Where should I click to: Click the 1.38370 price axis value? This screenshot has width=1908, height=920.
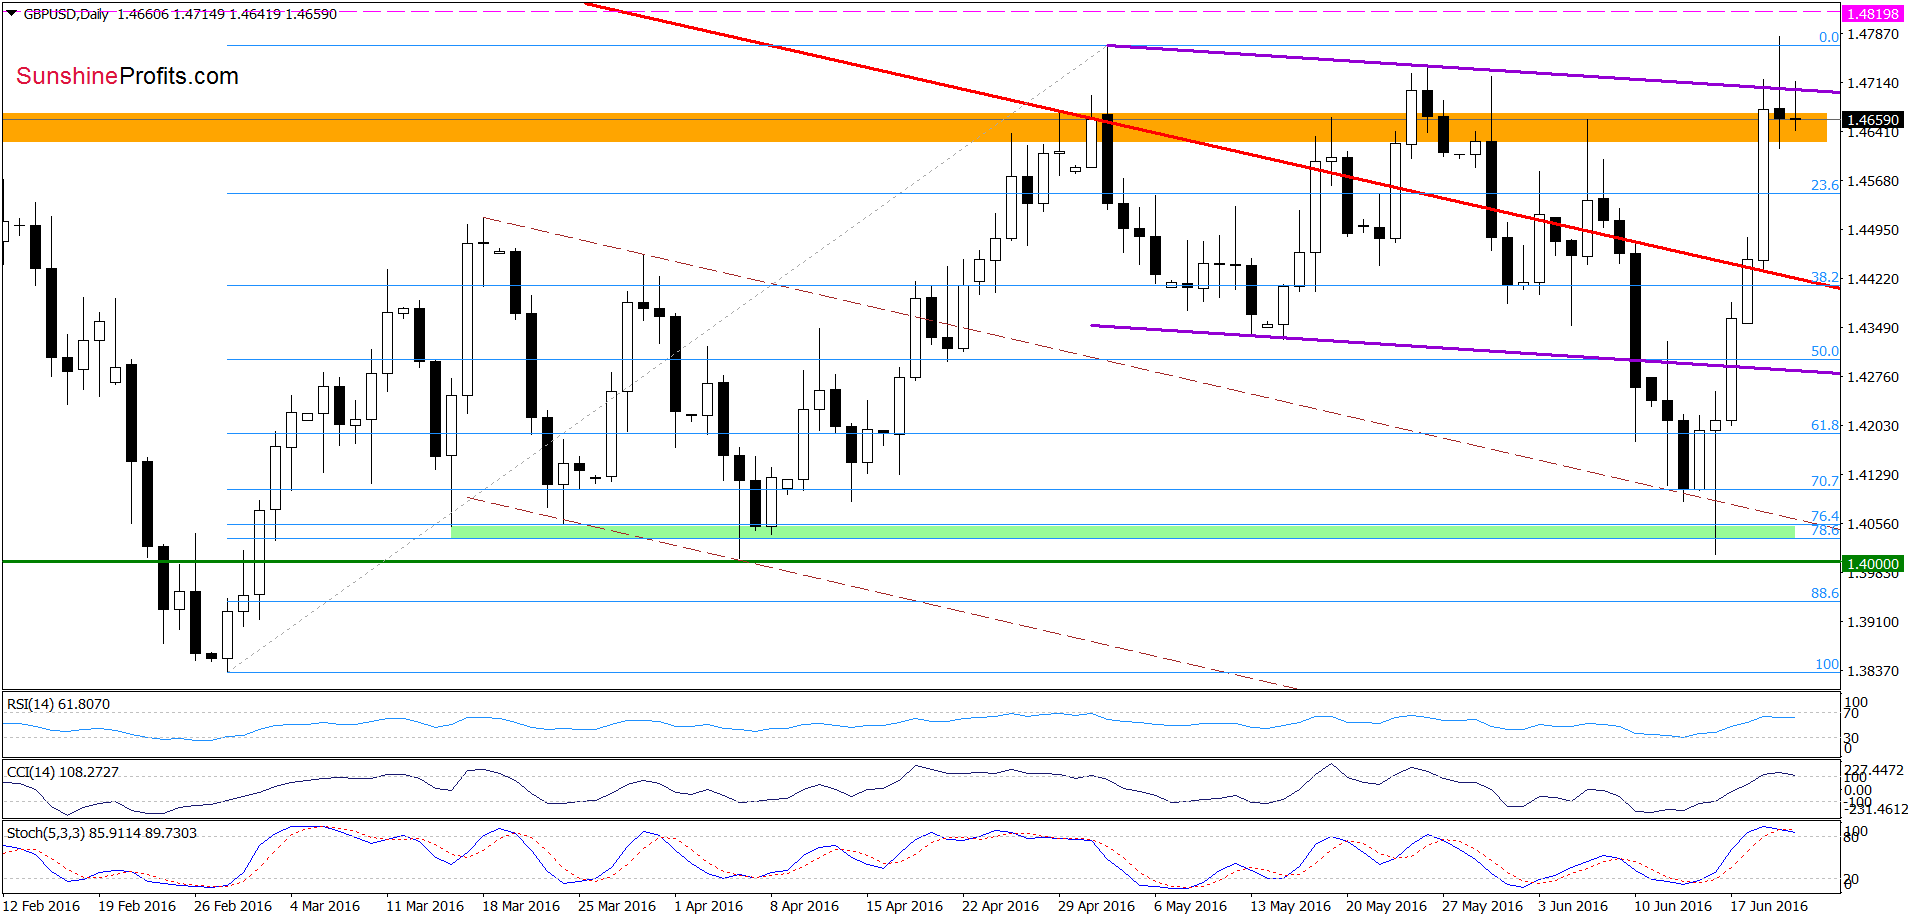click(1873, 671)
